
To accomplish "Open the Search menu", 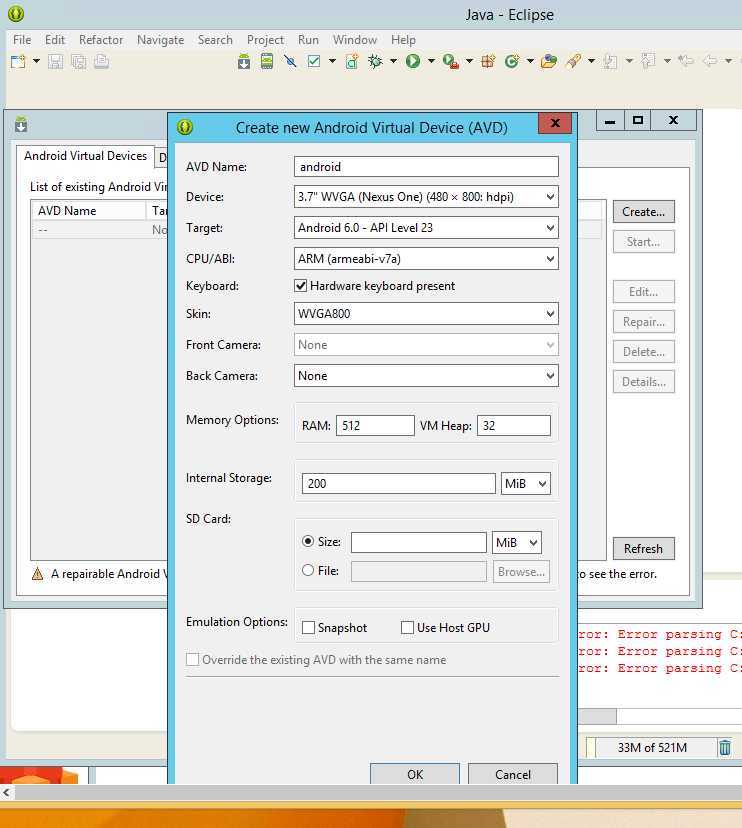I will pos(215,40).
